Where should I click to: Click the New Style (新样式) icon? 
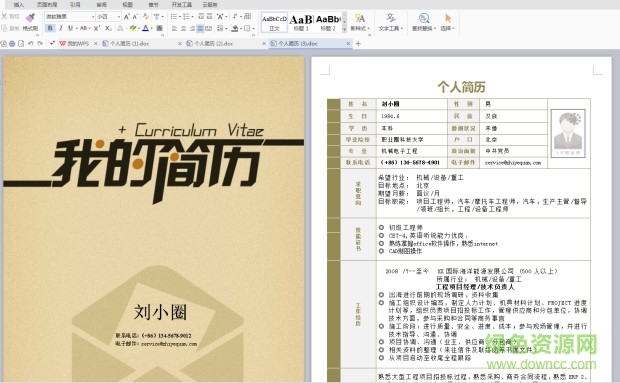coord(360,18)
